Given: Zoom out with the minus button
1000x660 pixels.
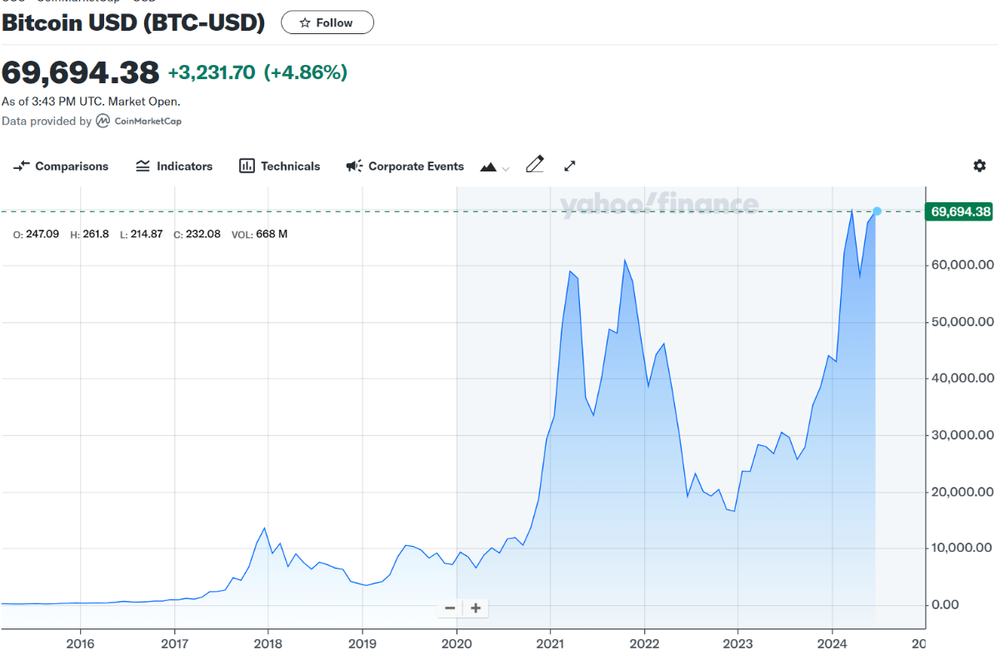Looking at the screenshot, I should click(450, 608).
